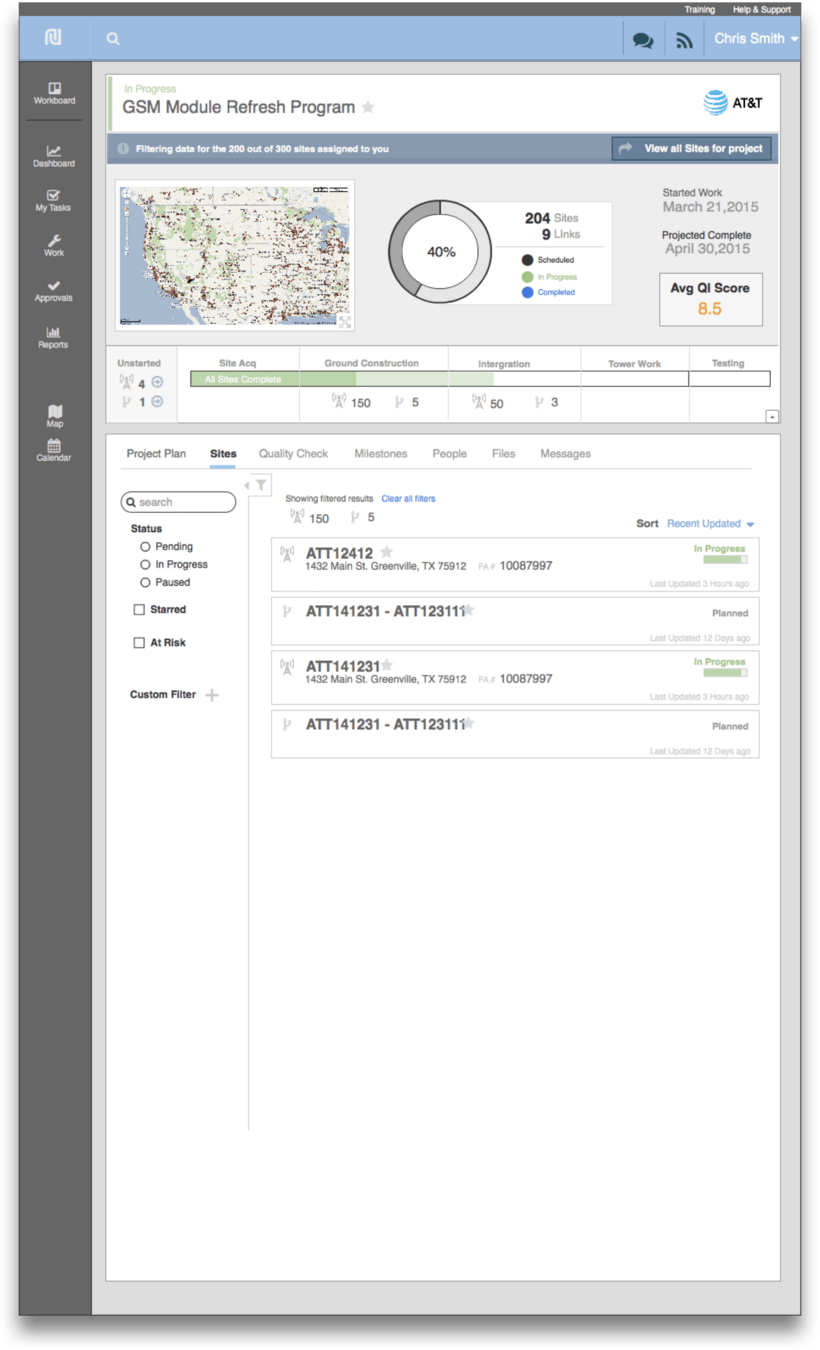This screenshot has width=820, height=1350.
Task: Switch to the Files tab
Action: (504, 454)
